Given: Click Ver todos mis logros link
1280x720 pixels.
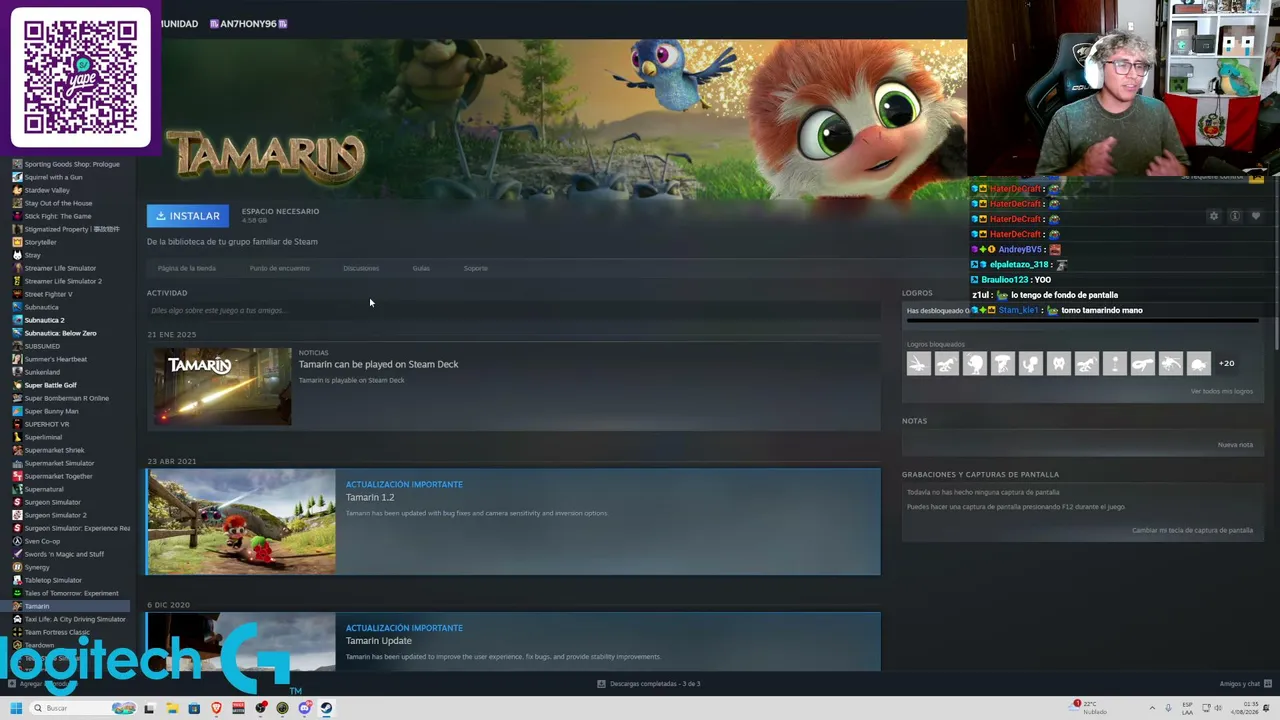Looking at the screenshot, I should (1221, 391).
